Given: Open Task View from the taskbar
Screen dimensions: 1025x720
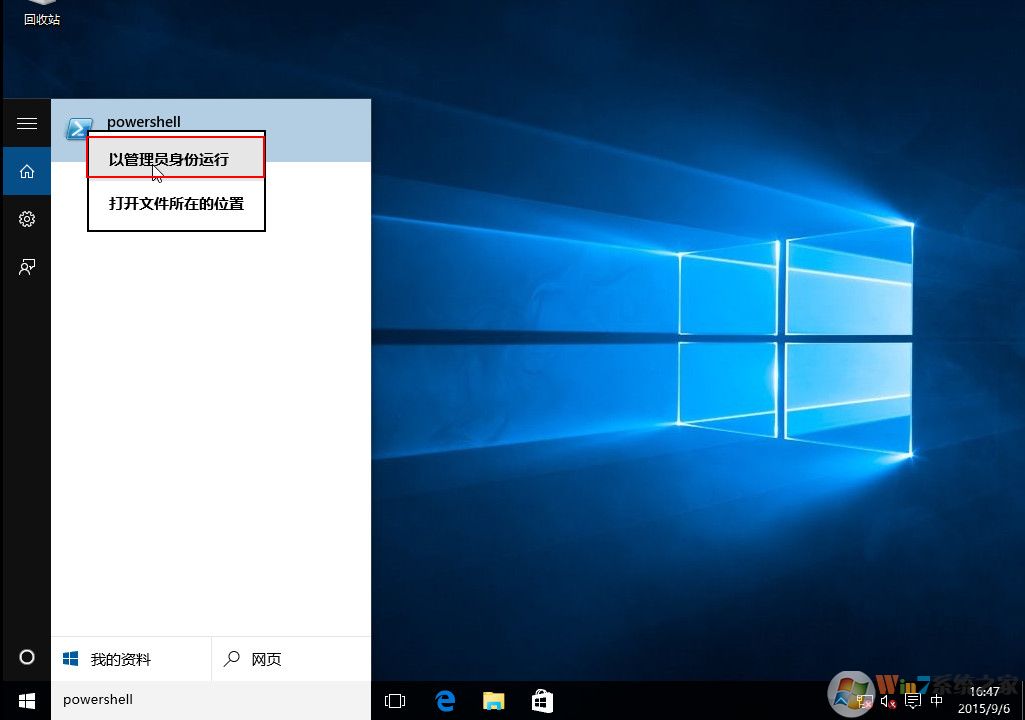Looking at the screenshot, I should pyautogui.click(x=395, y=701).
